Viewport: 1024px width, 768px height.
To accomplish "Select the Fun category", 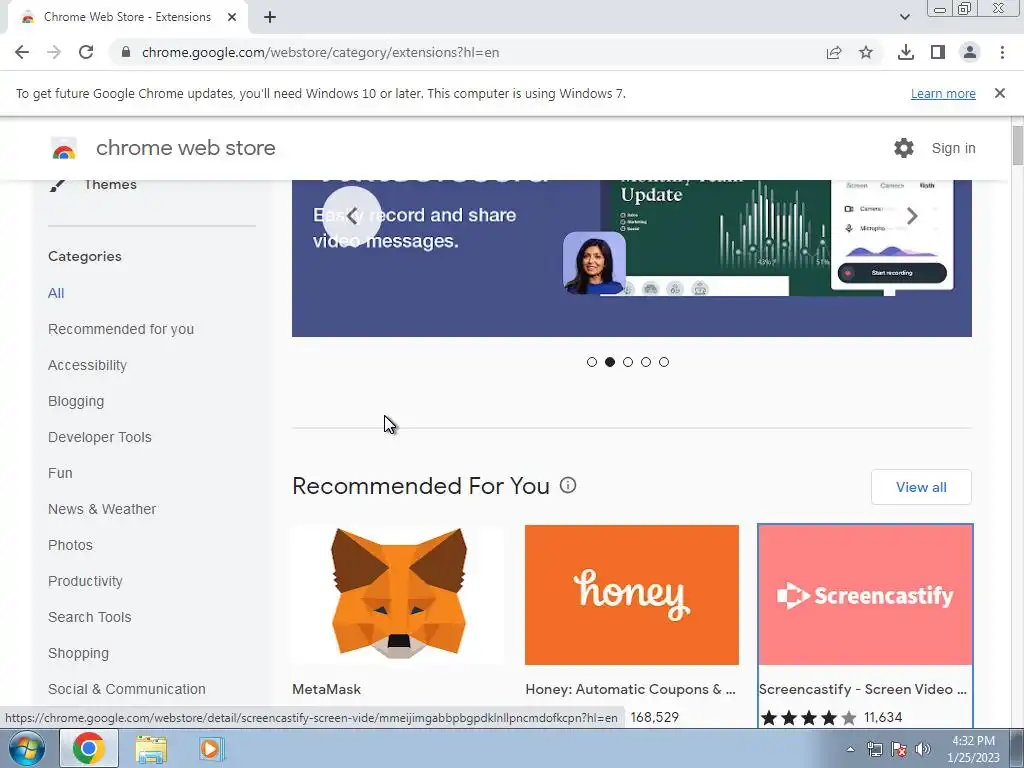I will pos(60,473).
